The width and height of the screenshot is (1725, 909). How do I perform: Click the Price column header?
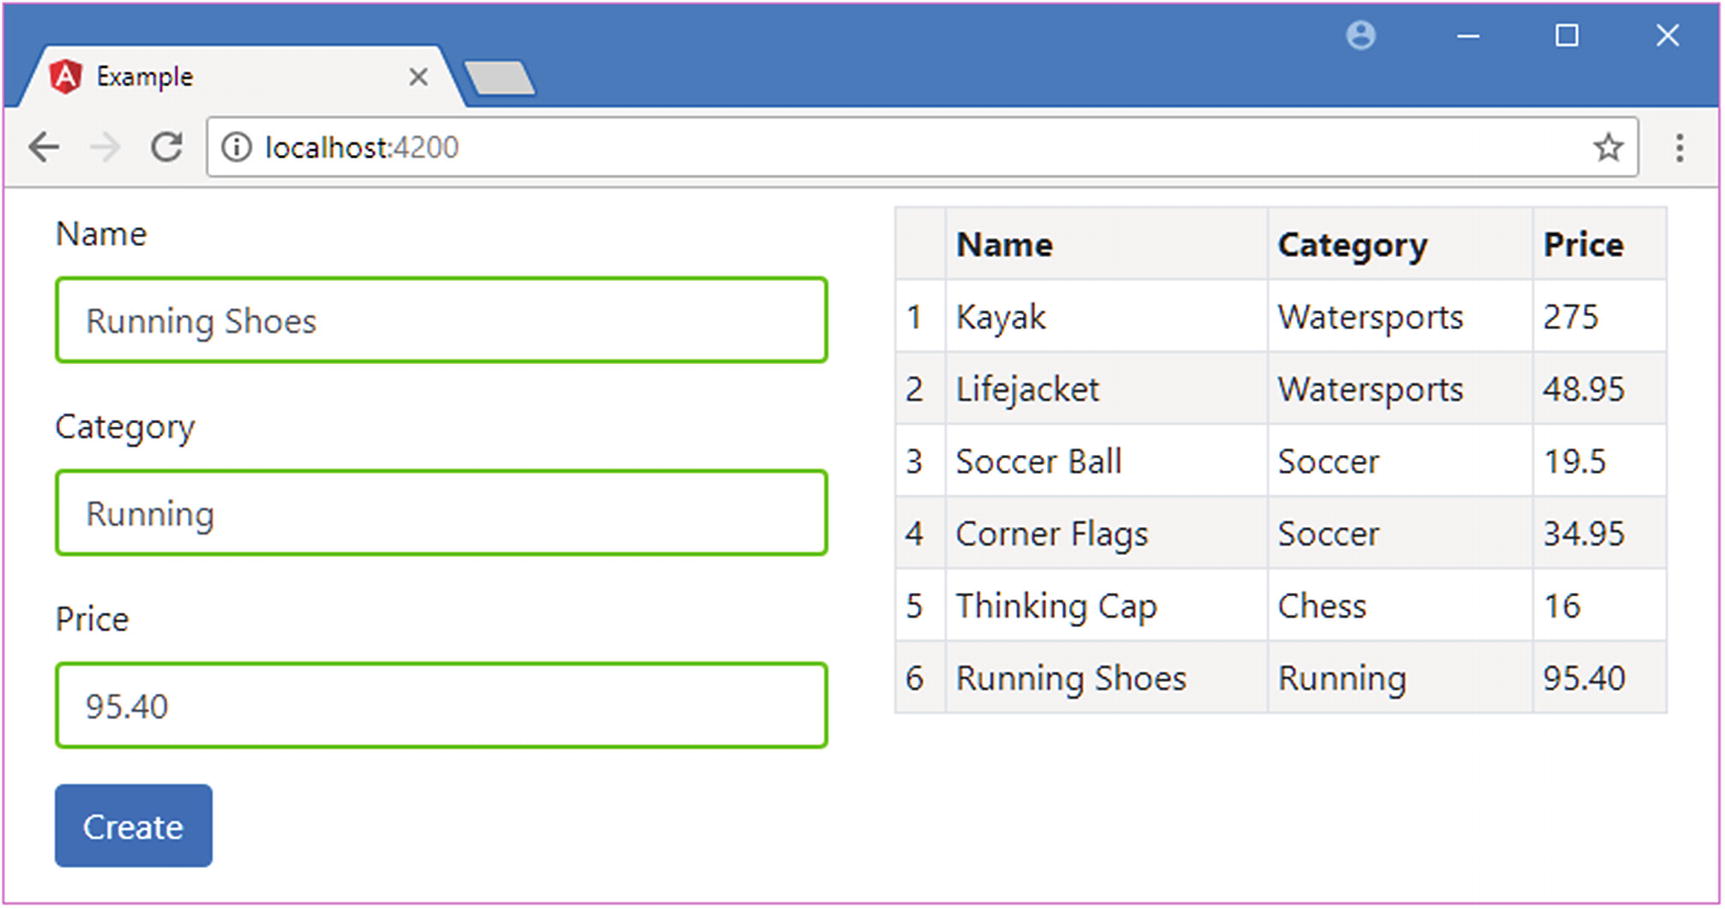tap(1583, 245)
